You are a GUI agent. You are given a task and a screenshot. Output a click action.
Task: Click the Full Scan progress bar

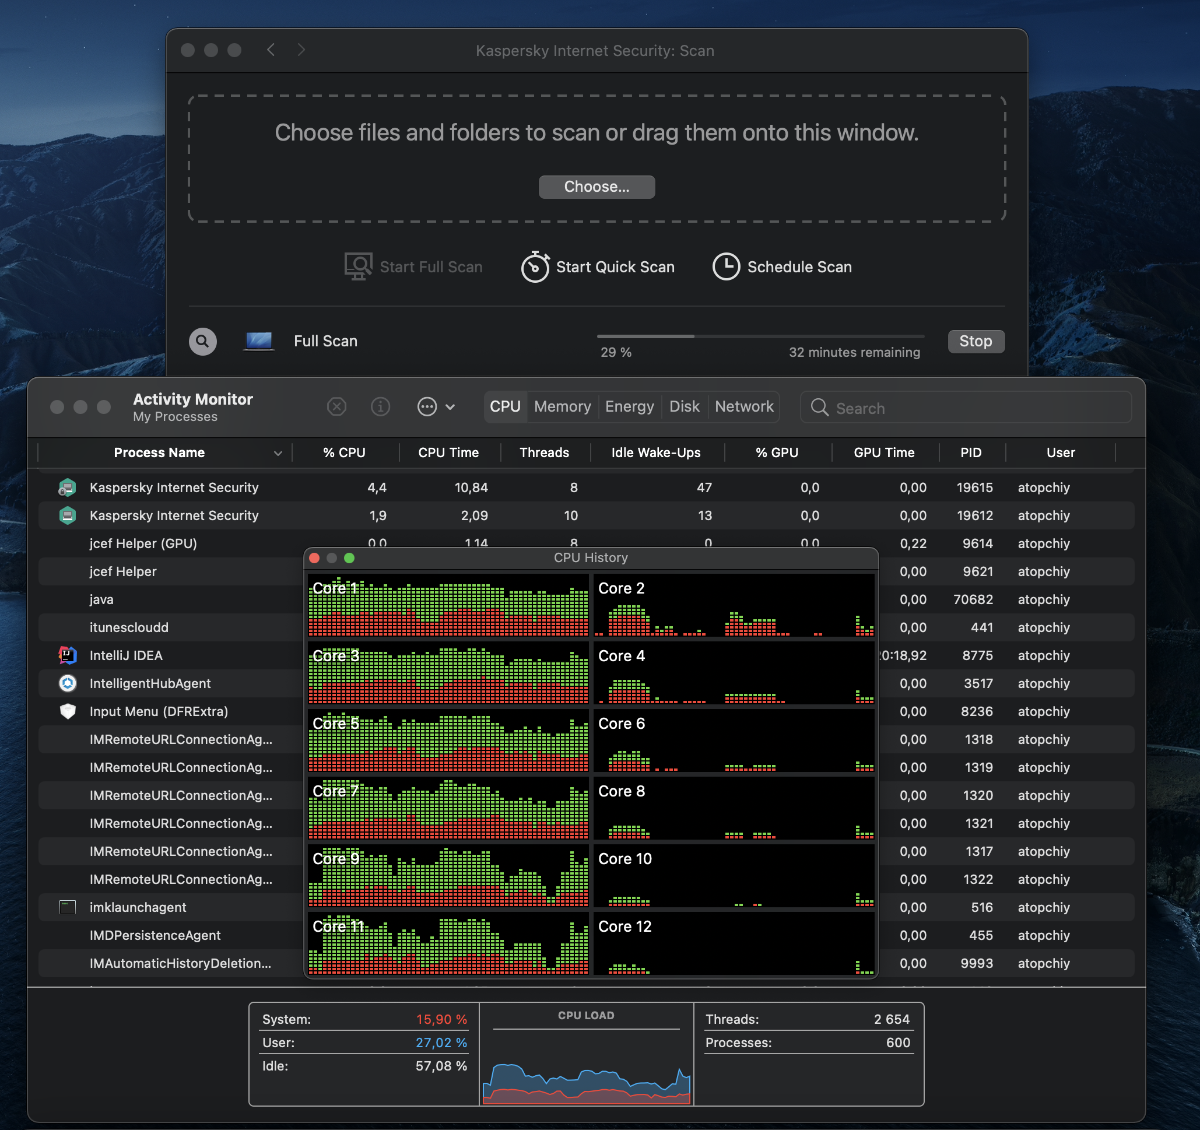click(760, 337)
